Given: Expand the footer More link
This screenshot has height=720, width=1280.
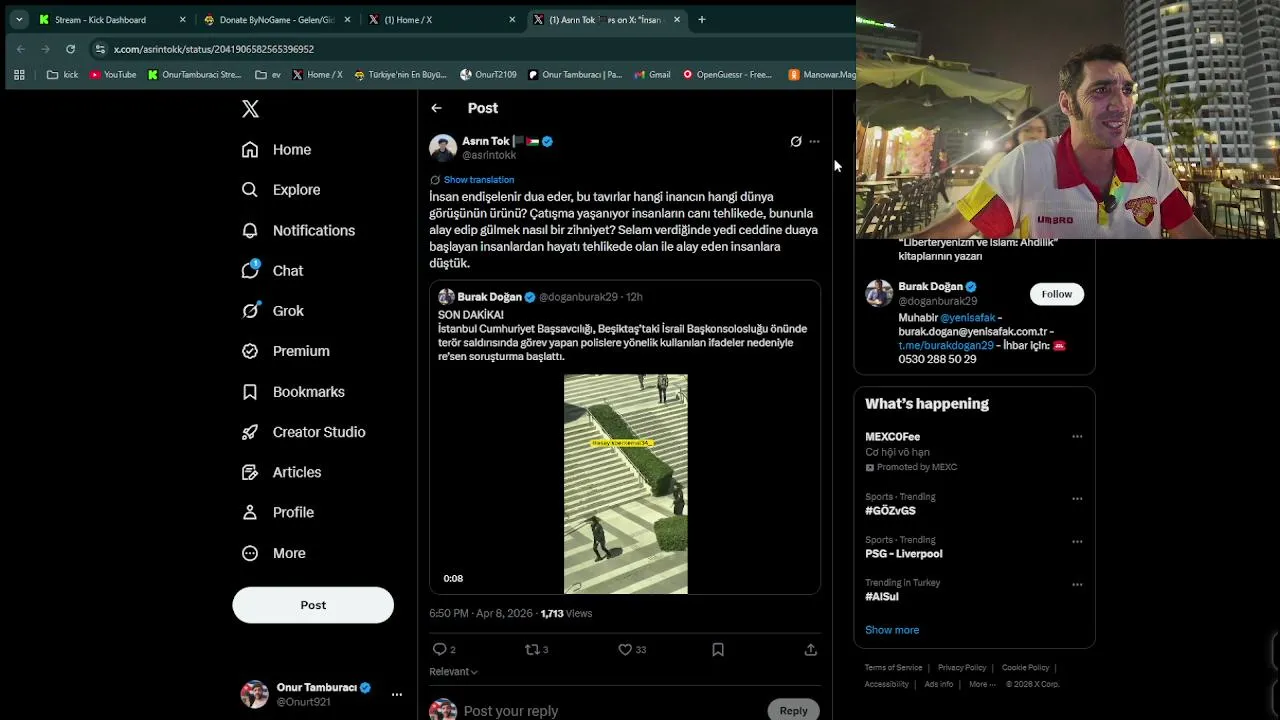Looking at the screenshot, I should 981,685.
